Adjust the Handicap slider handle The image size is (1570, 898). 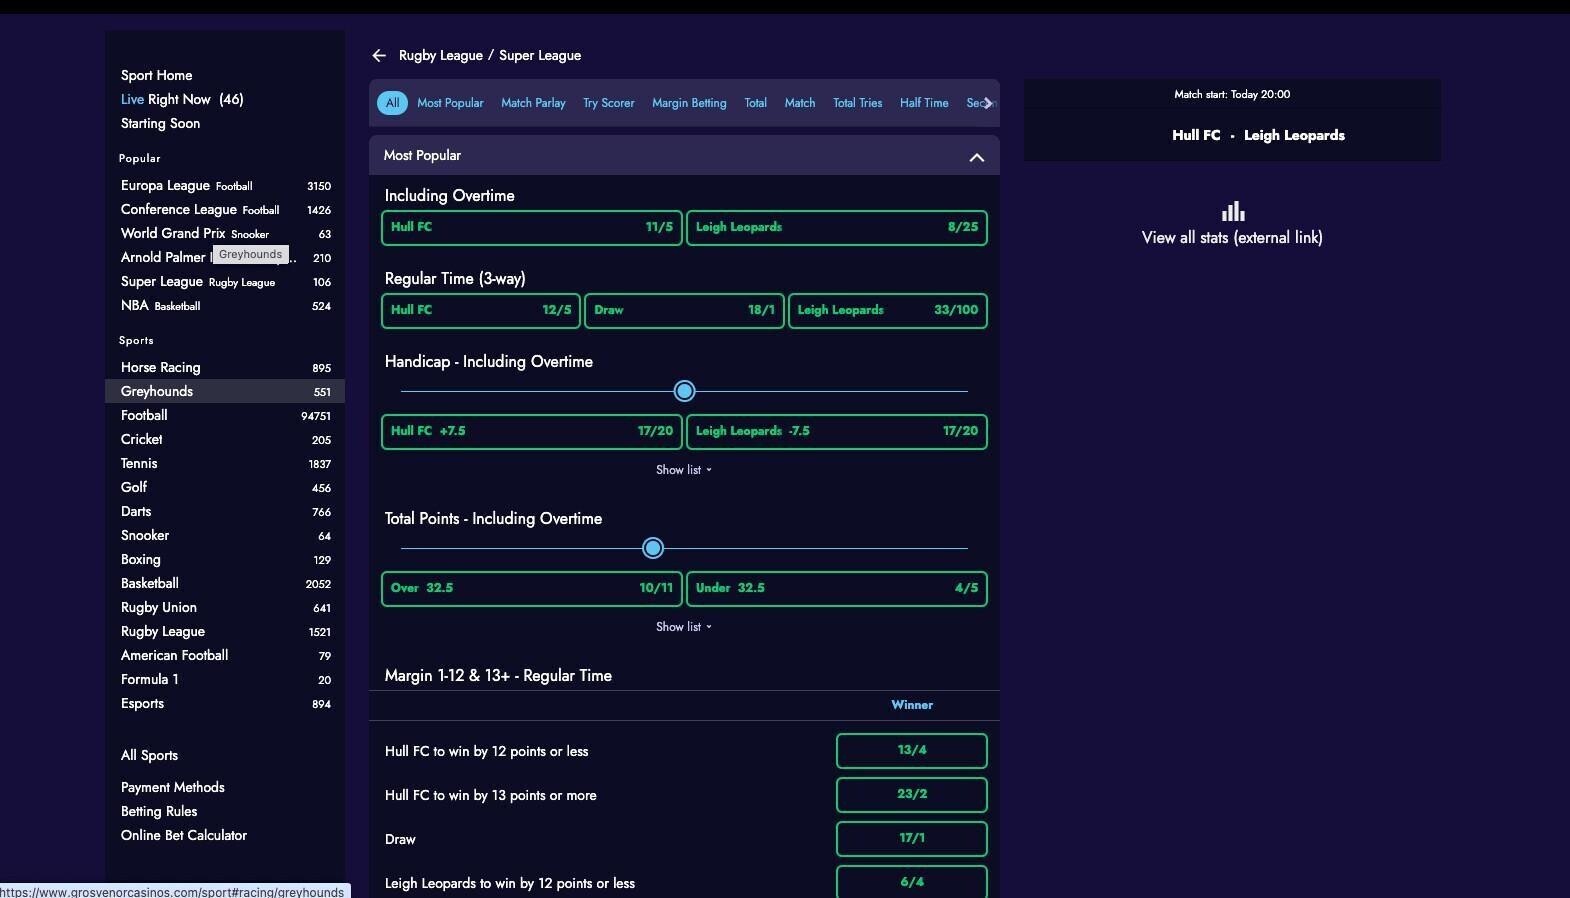pyautogui.click(x=684, y=391)
